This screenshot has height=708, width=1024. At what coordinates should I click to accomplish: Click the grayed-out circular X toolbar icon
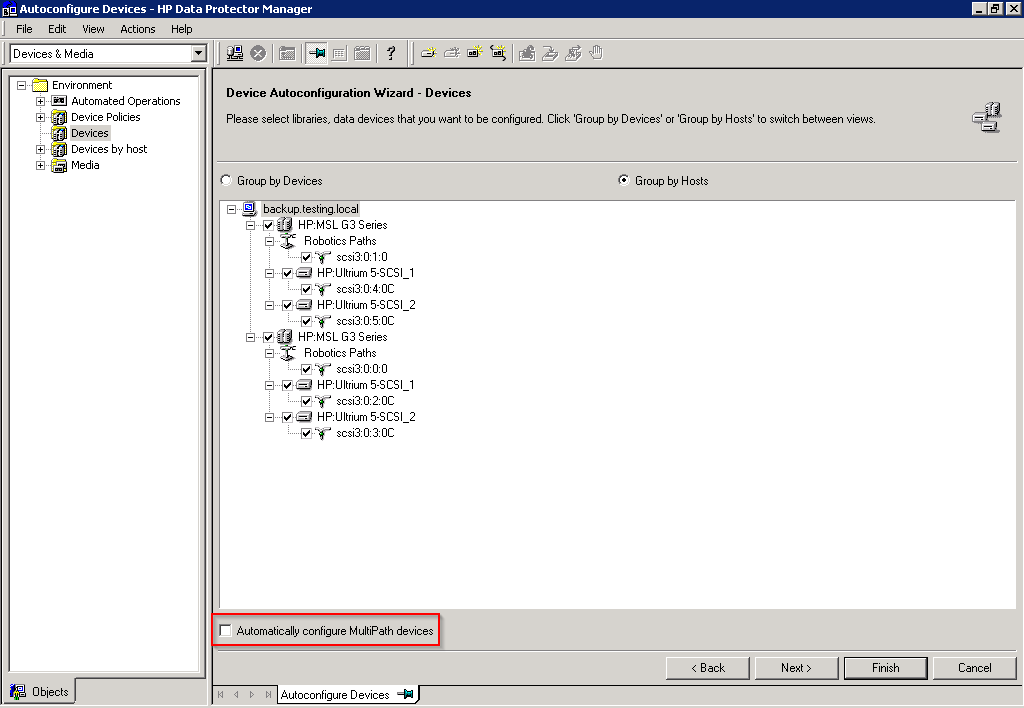[258, 53]
